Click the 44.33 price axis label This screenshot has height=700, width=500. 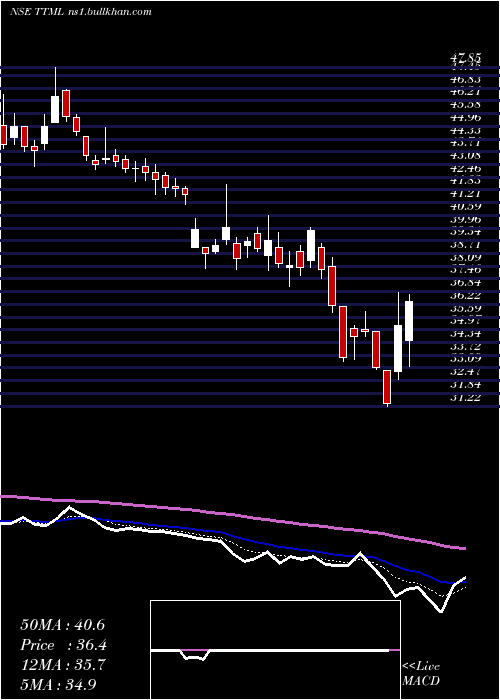[465, 130]
